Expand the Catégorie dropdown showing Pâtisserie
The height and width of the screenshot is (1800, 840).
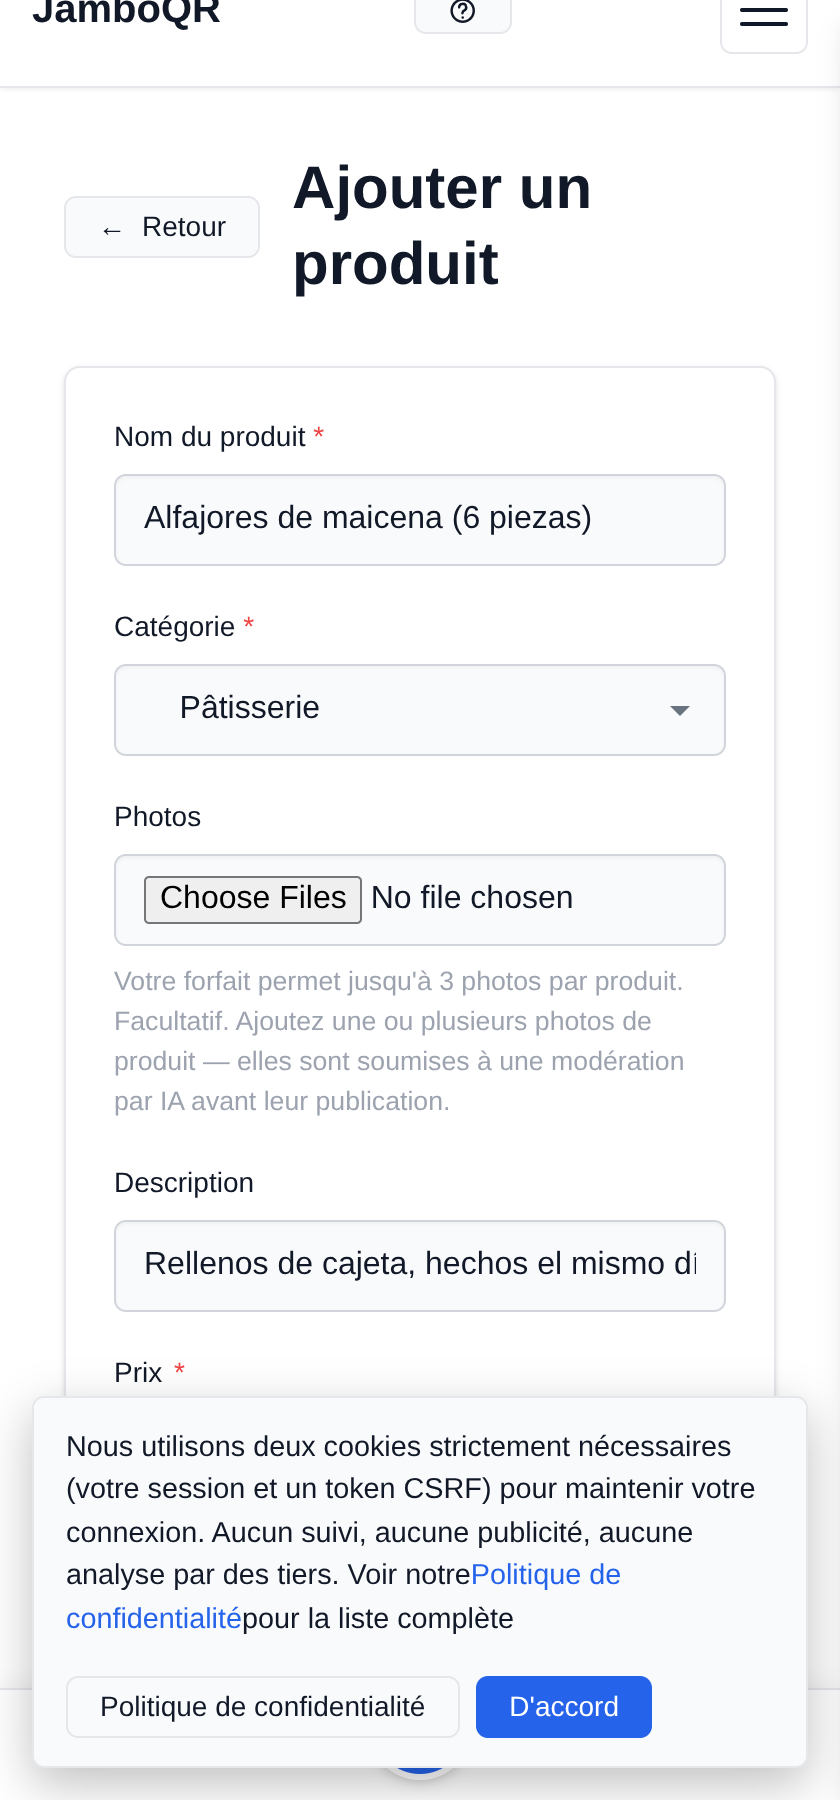pyautogui.click(x=420, y=710)
